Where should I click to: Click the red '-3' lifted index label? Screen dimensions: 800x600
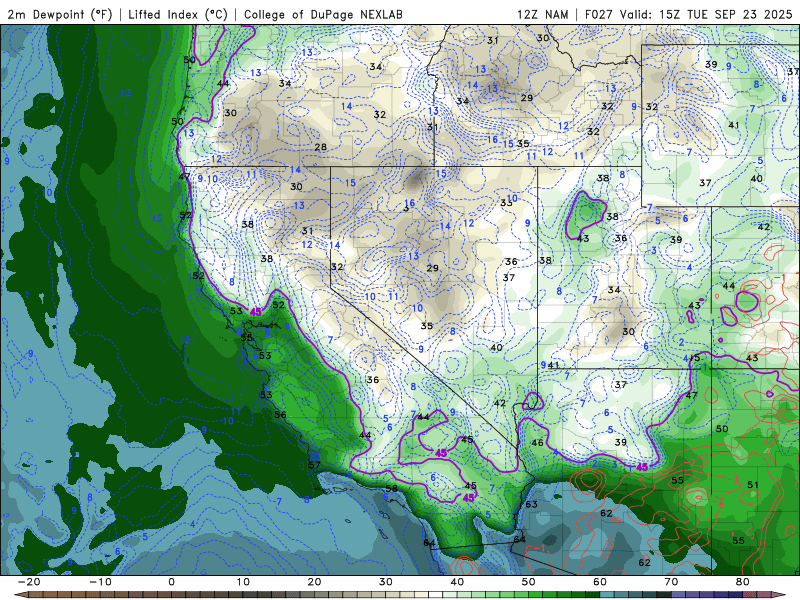pyautogui.click(x=735, y=479)
